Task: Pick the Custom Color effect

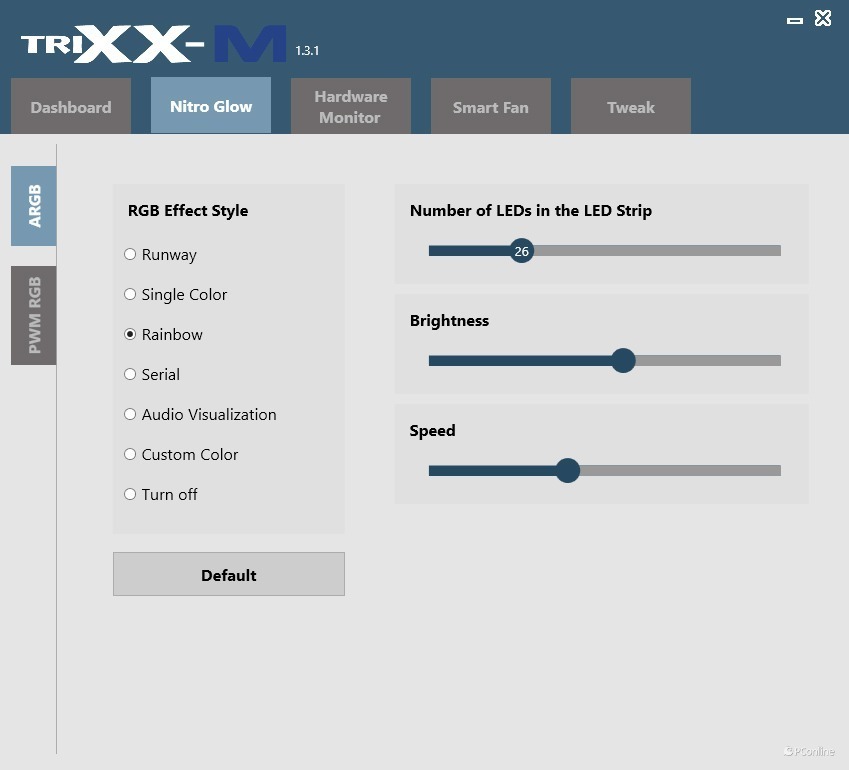Action: [x=130, y=454]
